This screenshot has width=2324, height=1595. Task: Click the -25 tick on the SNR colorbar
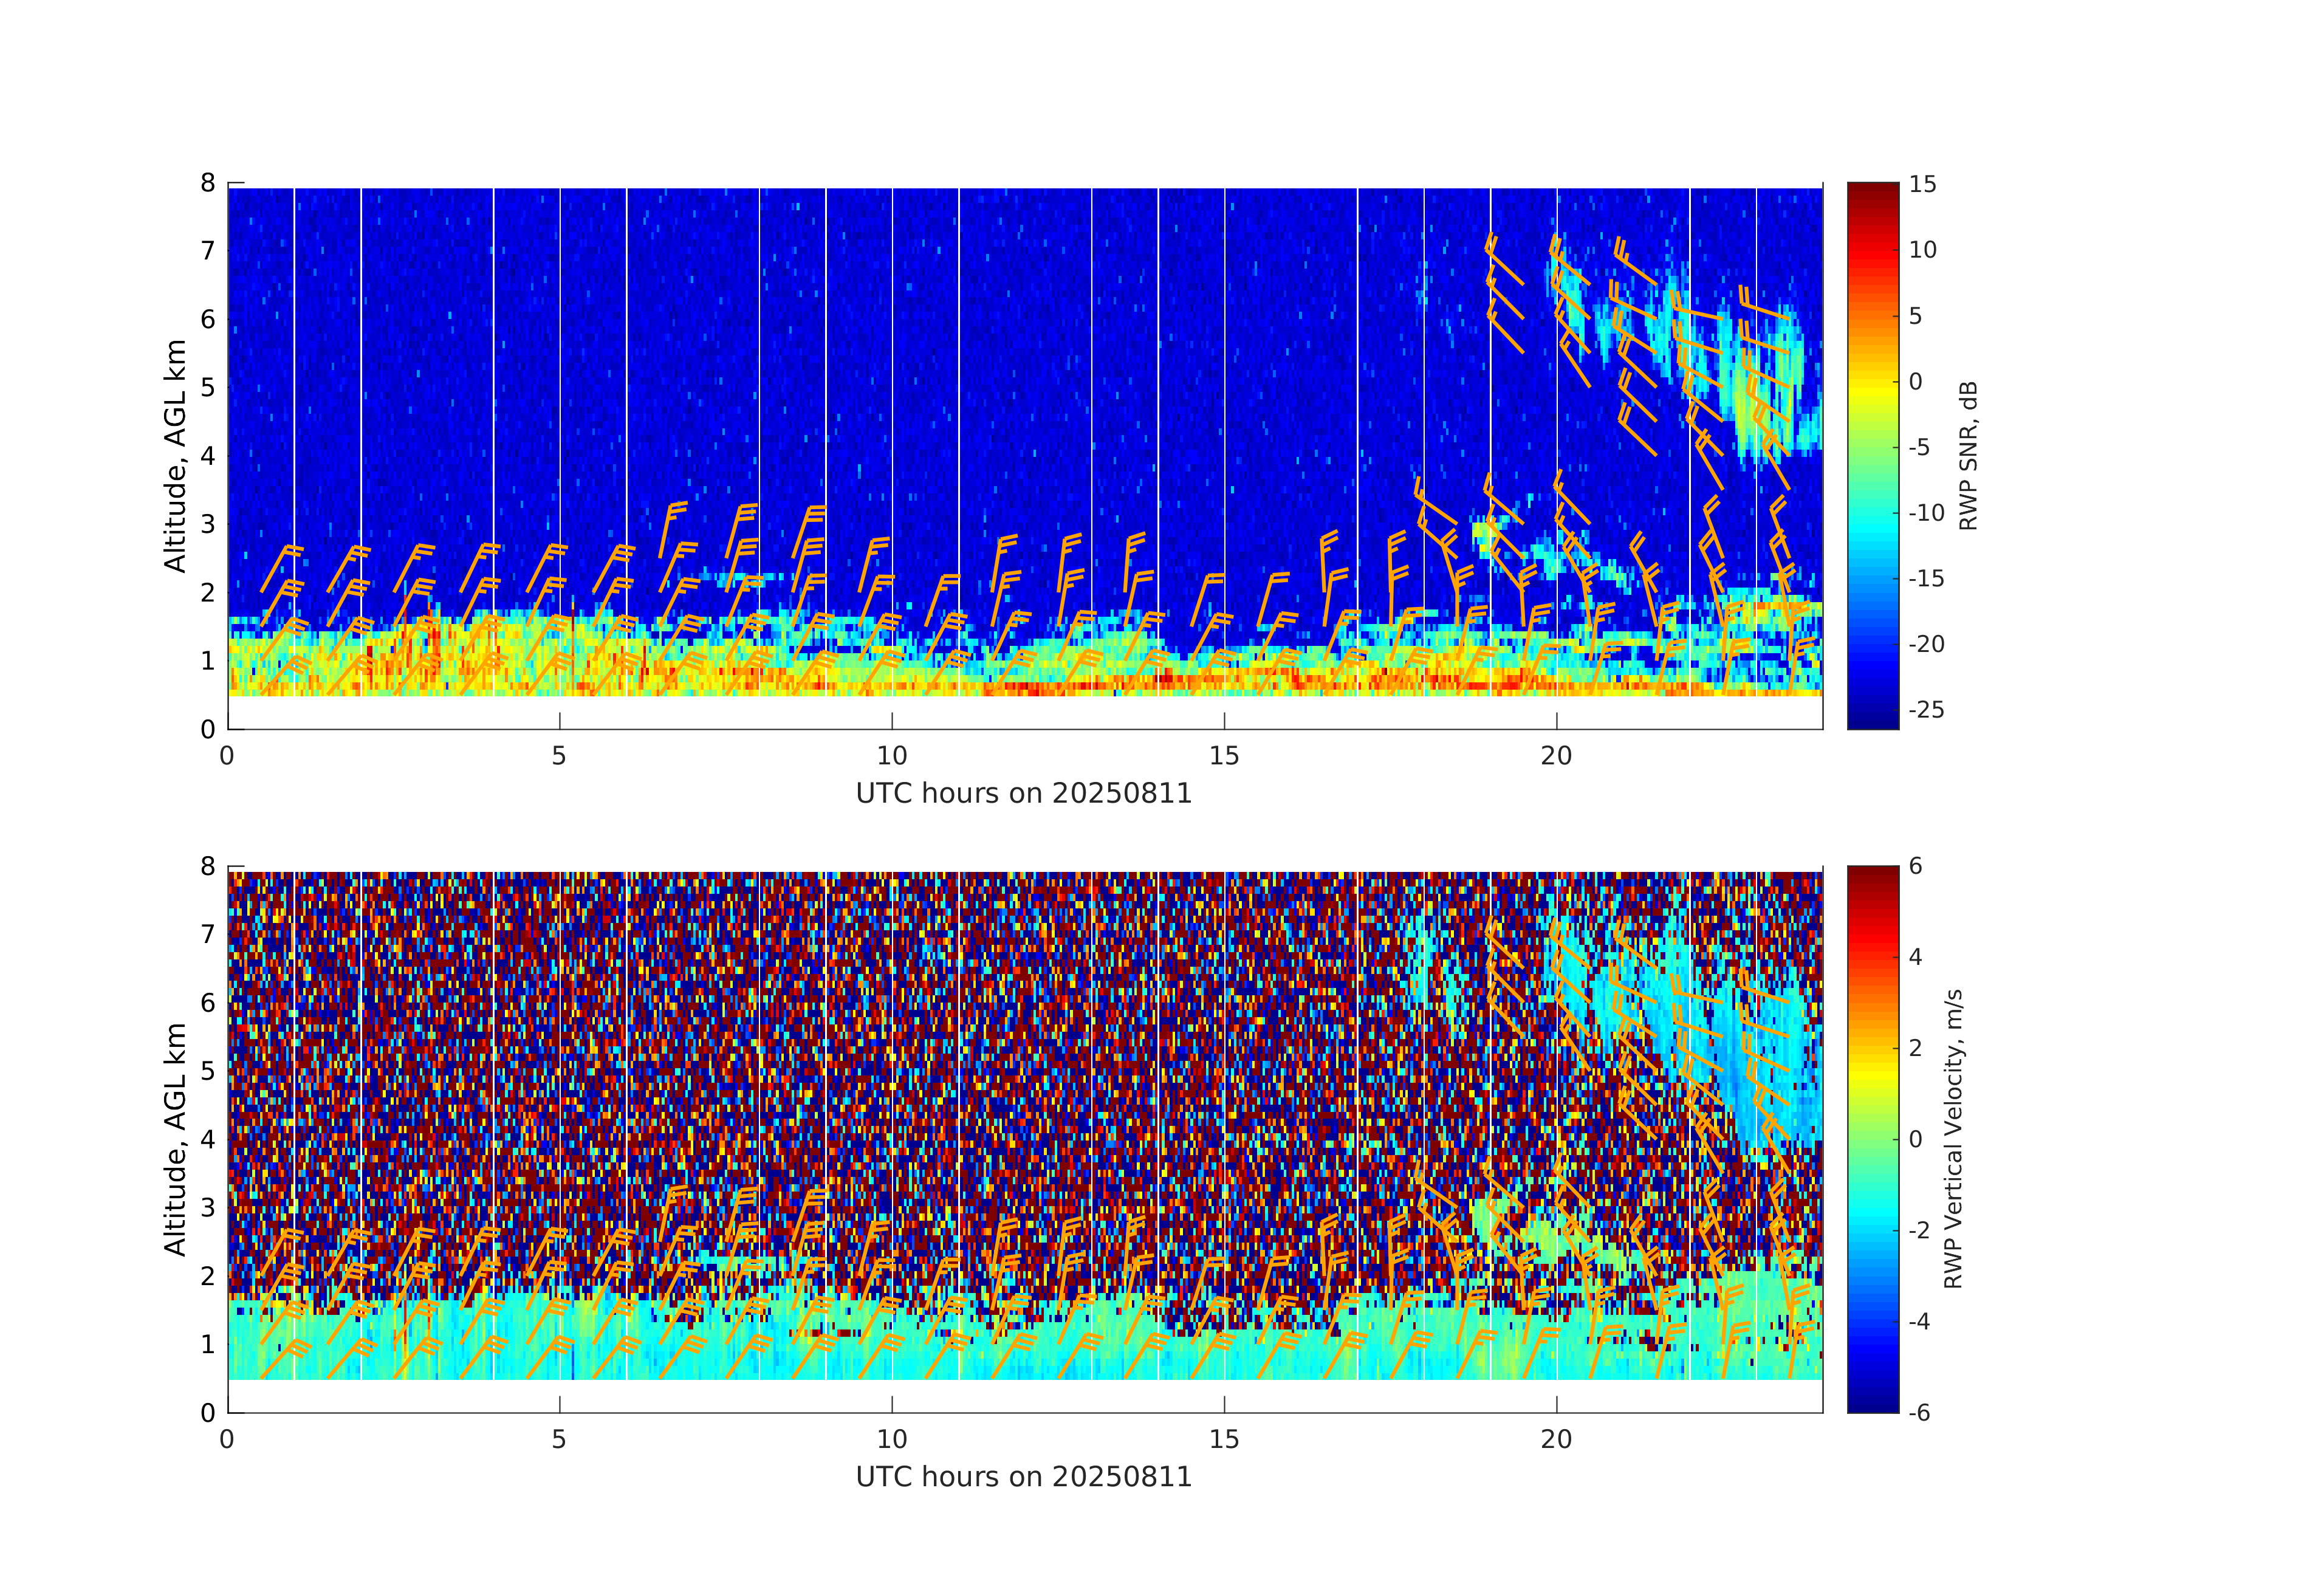pyautogui.click(x=1926, y=710)
